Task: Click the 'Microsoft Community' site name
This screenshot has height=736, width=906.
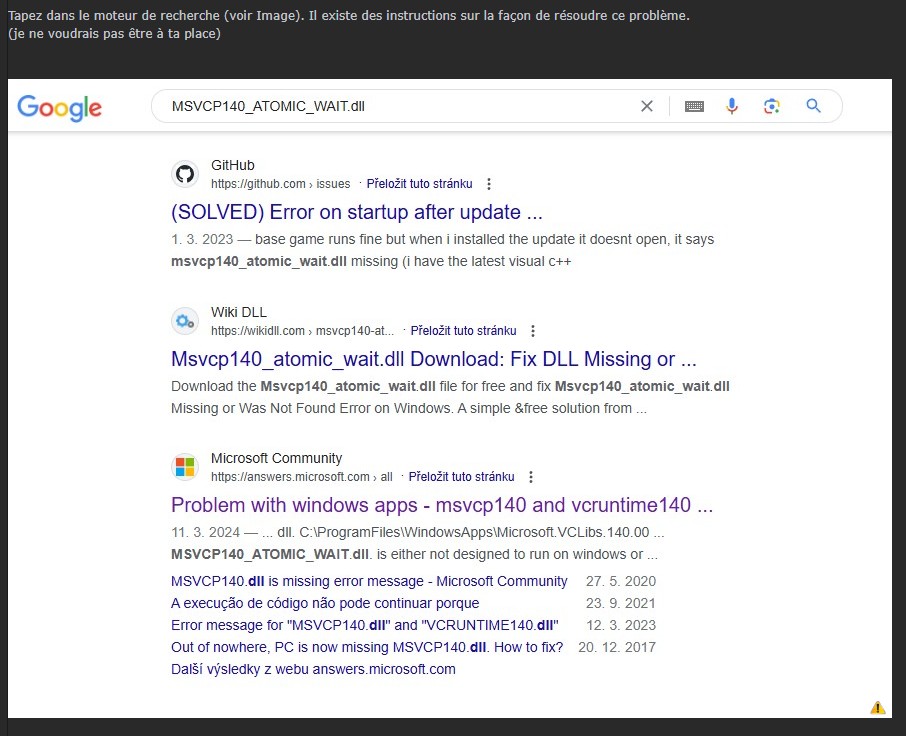Action: (276, 458)
